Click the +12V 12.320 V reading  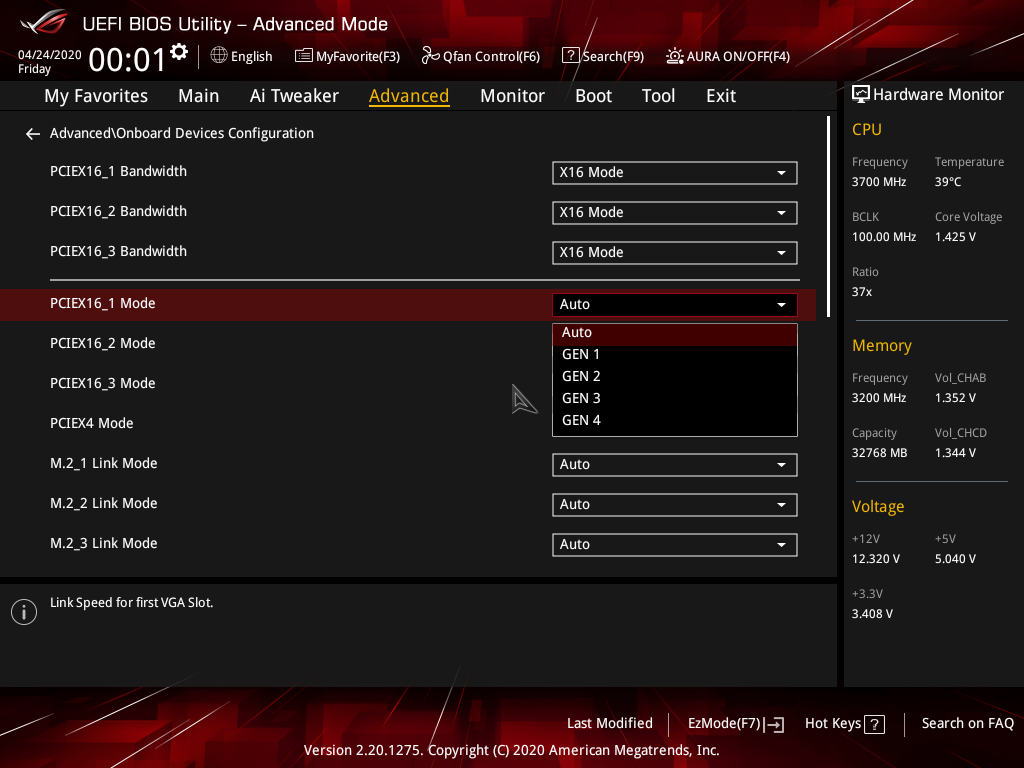pos(875,559)
